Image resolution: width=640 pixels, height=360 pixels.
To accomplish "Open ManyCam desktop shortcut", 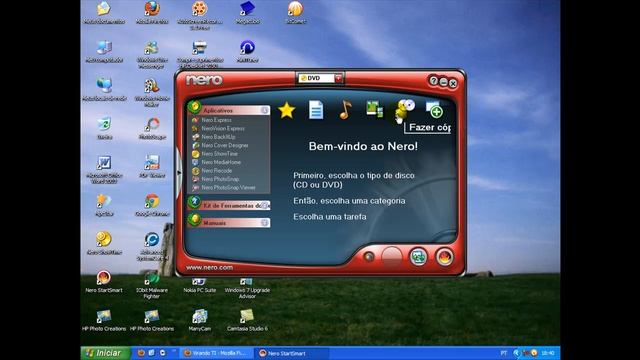I will point(200,320).
